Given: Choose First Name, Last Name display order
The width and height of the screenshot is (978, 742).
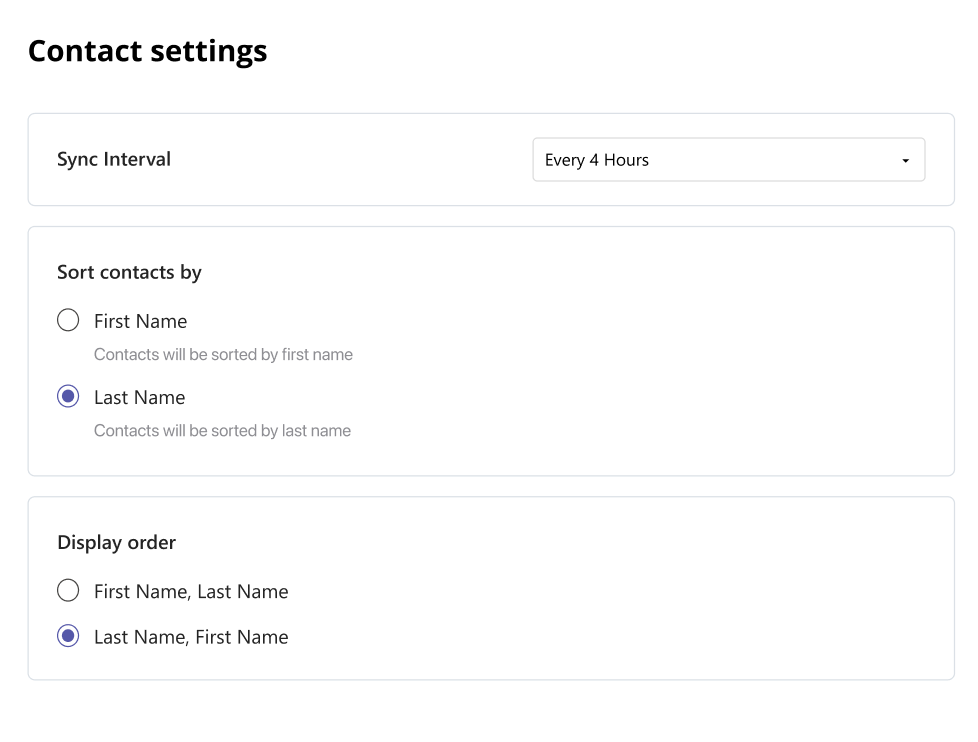Looking at the screenshot, I should 68,590.
